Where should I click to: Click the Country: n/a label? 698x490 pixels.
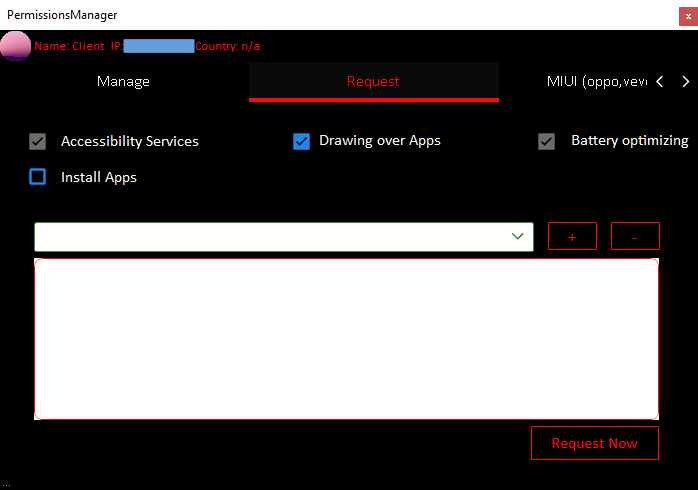point(228,46)
